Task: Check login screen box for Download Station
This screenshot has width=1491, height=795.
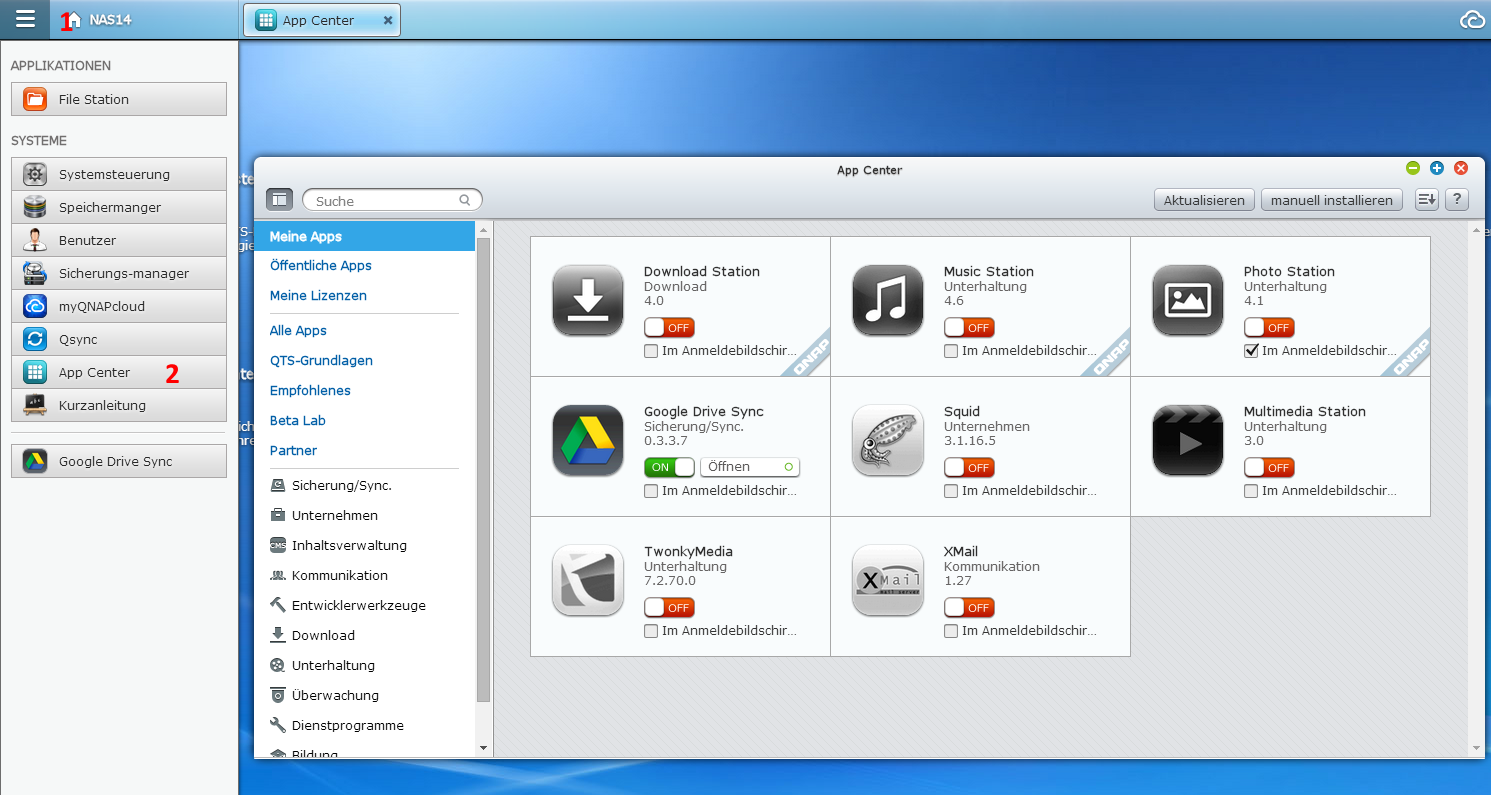Action: (x=651, y=351)
